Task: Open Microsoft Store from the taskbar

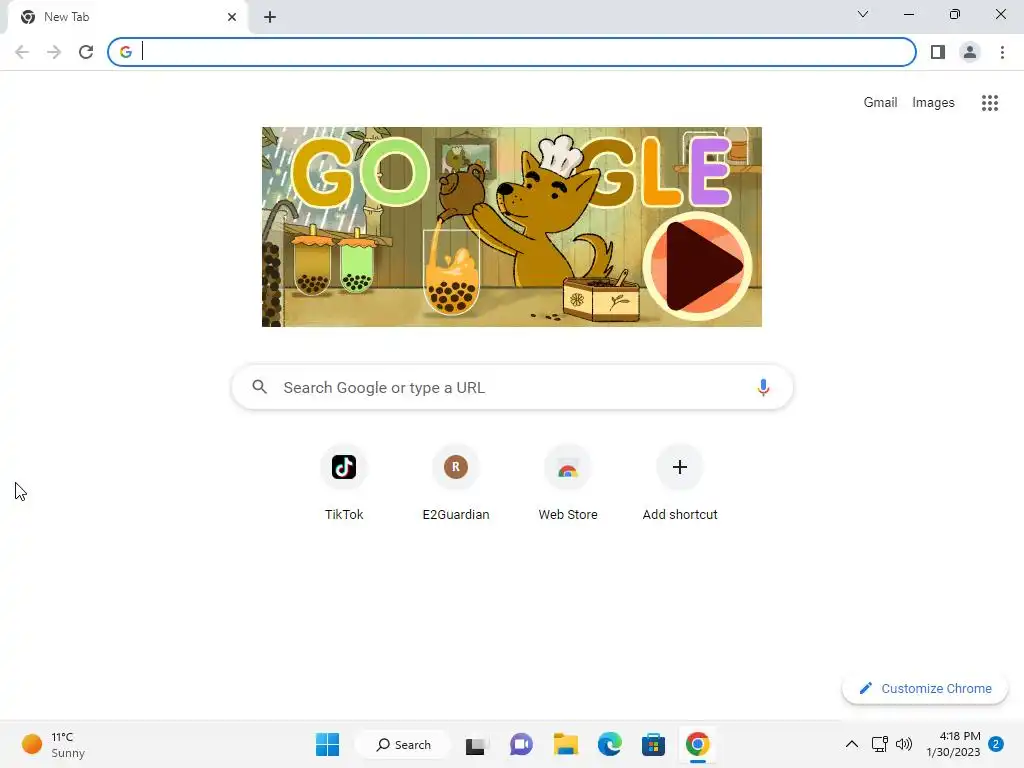Action: pos(653,744)
